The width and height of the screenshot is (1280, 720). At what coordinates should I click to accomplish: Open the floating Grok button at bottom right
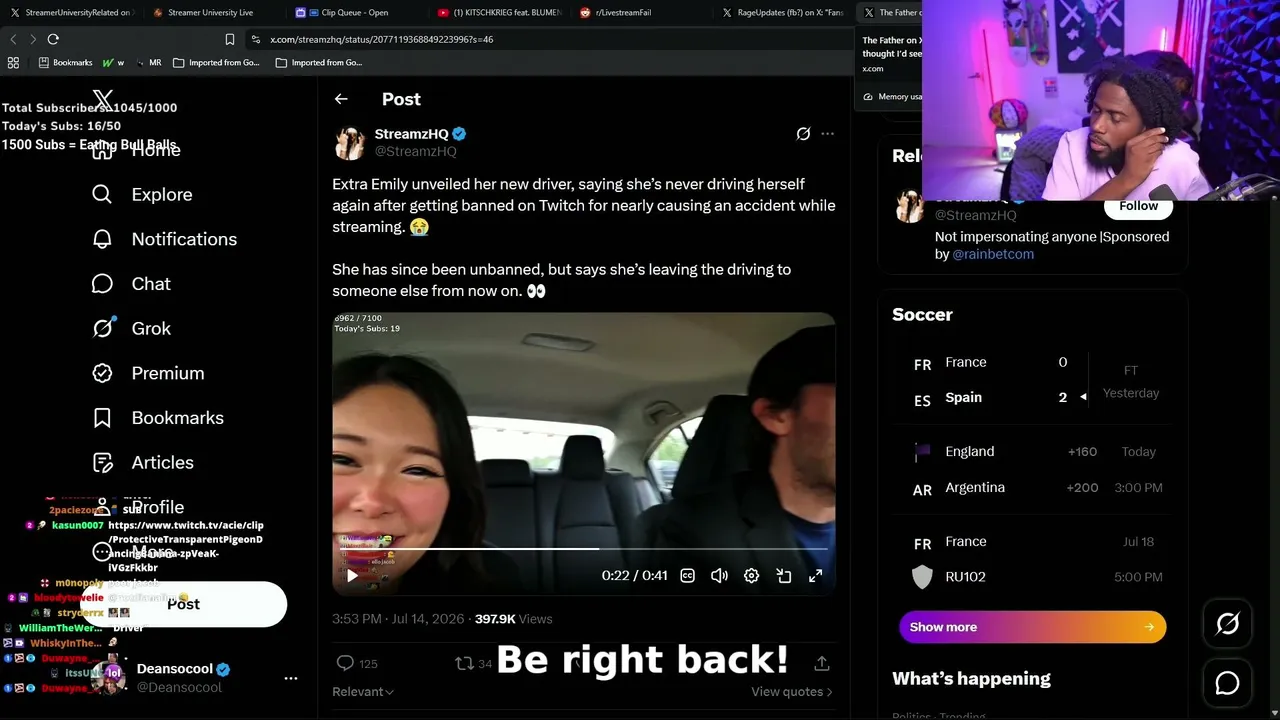click(1227, 625)
